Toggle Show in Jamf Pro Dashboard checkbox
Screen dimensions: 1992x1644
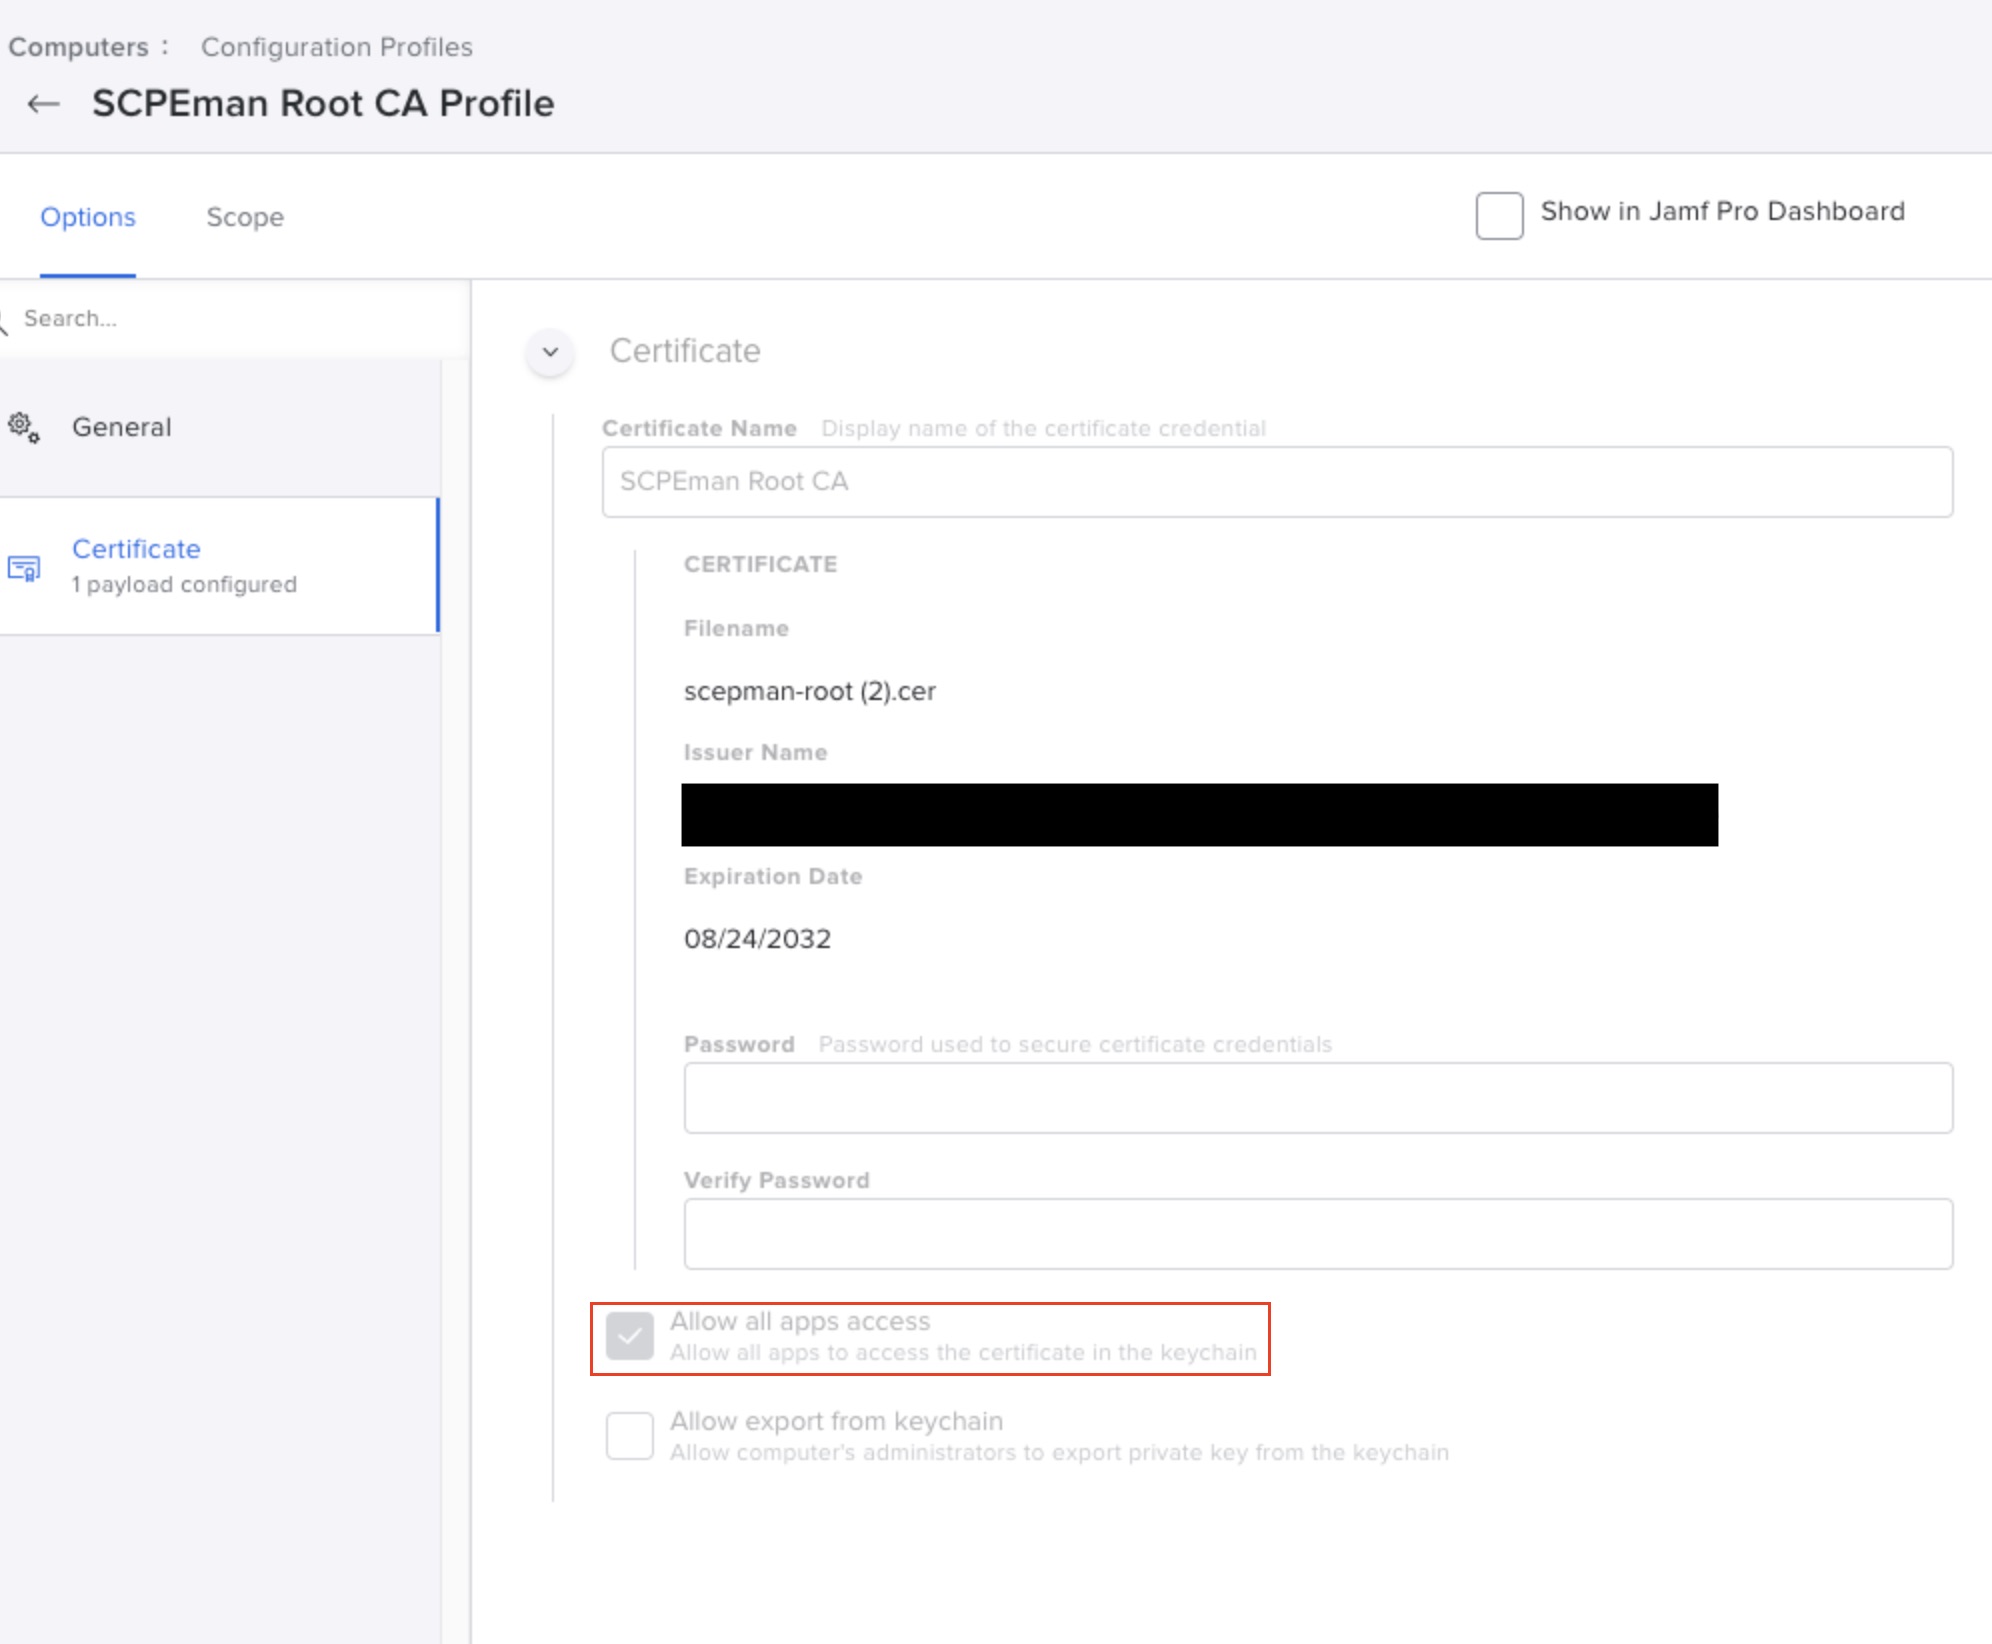[x=1499, y=215]
